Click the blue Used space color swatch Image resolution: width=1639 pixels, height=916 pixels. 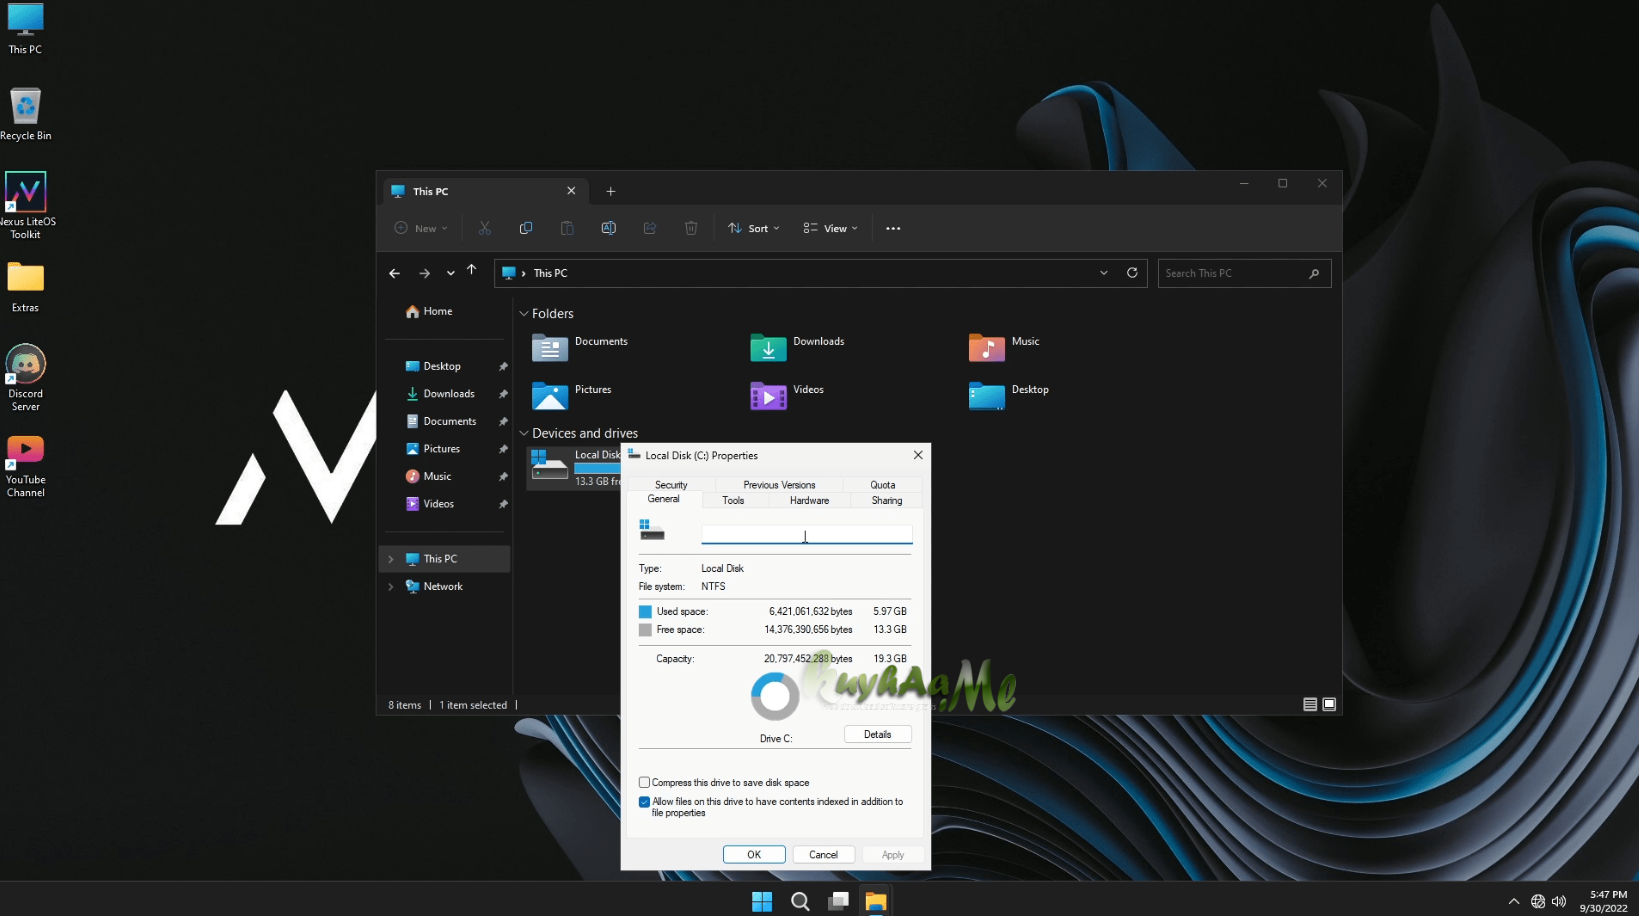[x=645, y=611]
